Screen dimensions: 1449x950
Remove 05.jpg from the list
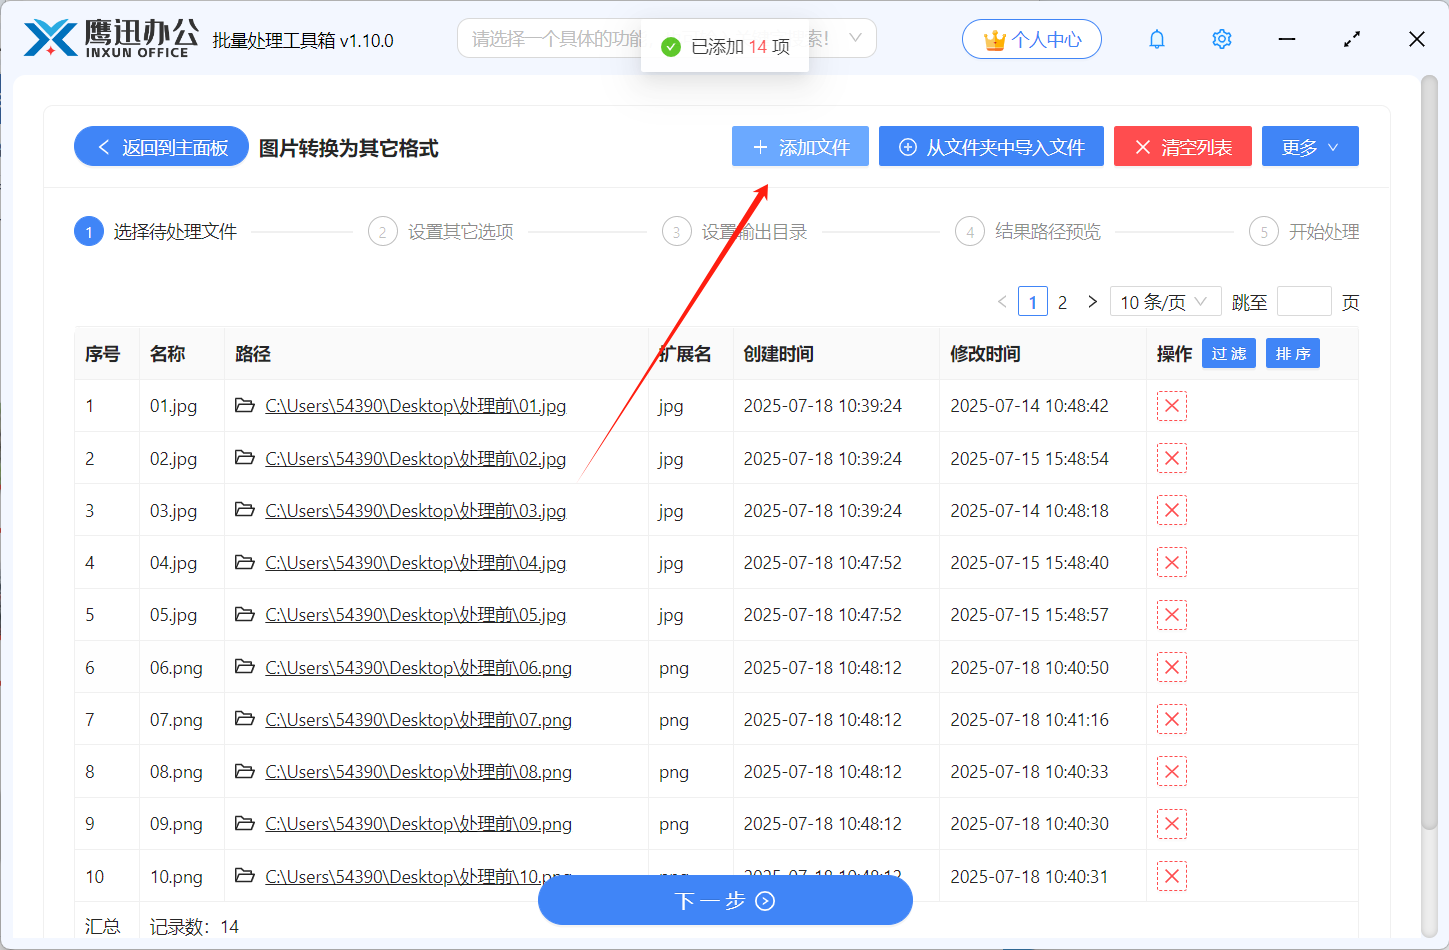[x=1172, y=615]
